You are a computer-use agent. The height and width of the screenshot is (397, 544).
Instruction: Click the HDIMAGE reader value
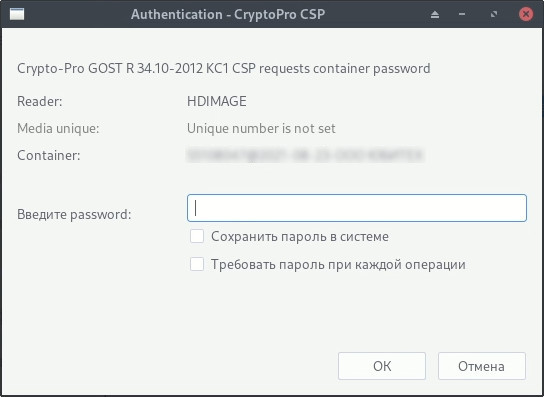217,101
